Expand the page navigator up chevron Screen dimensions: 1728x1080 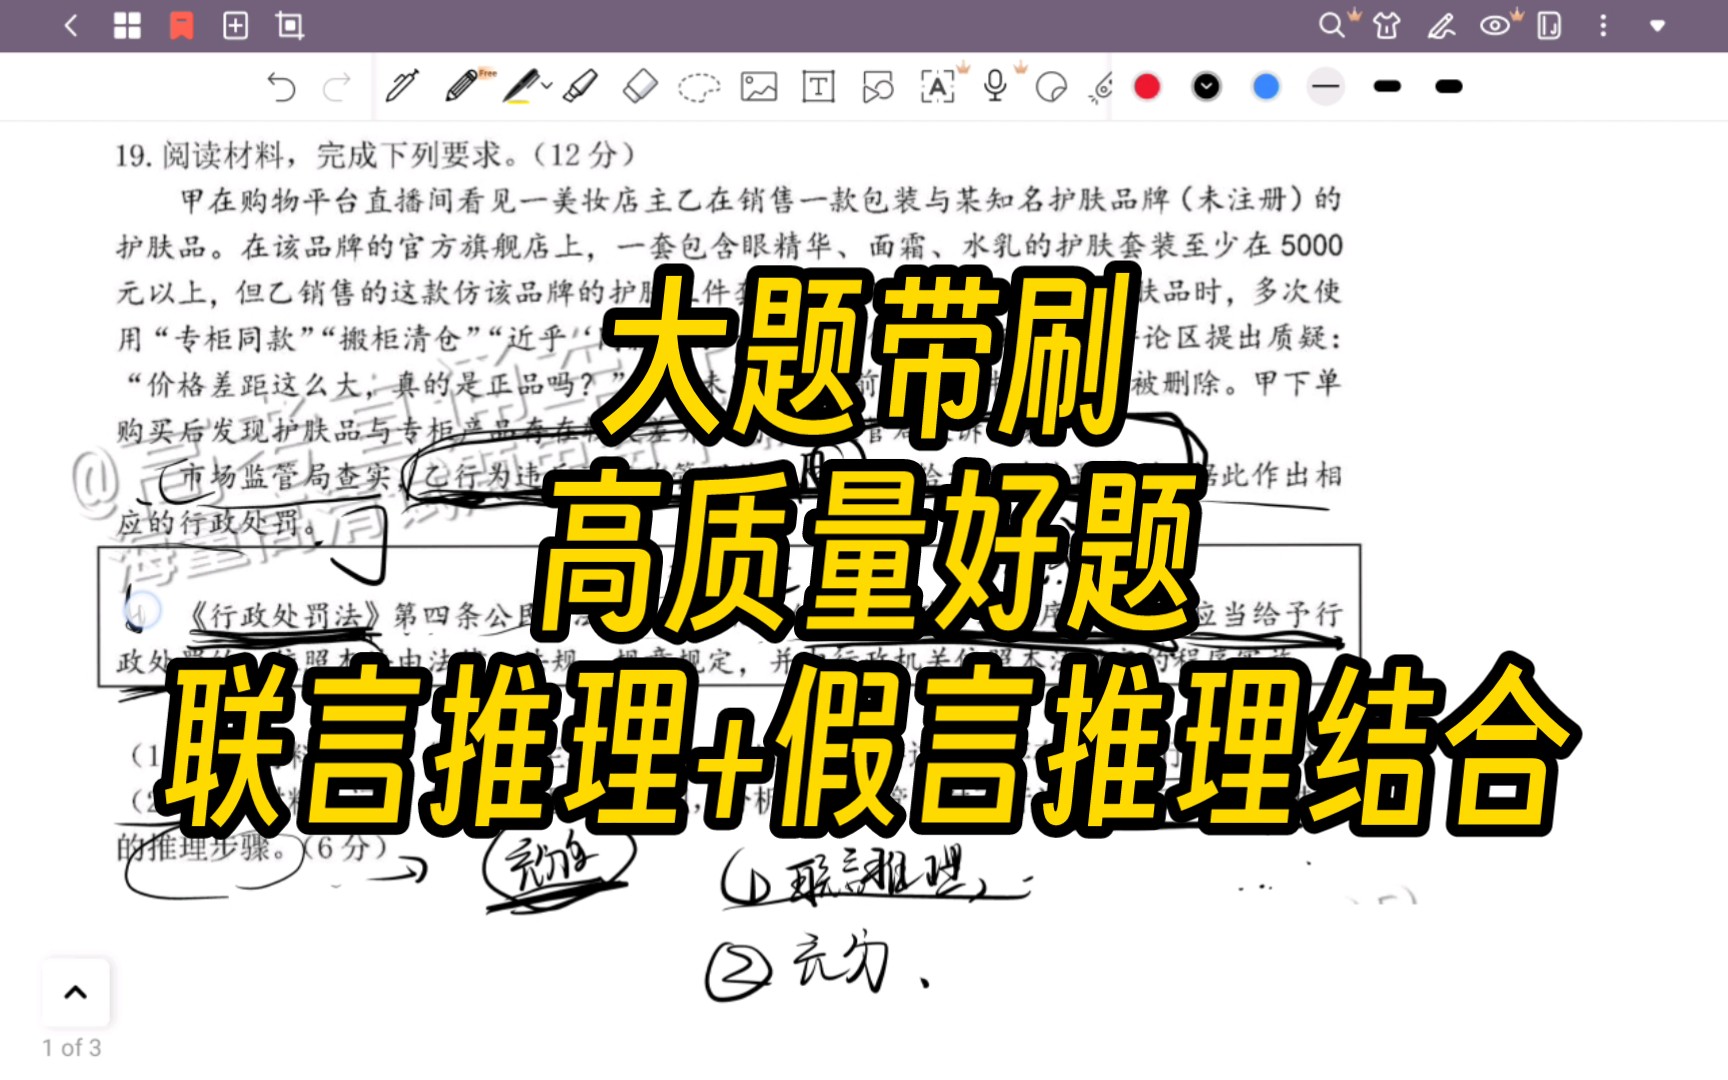[76, 993]
